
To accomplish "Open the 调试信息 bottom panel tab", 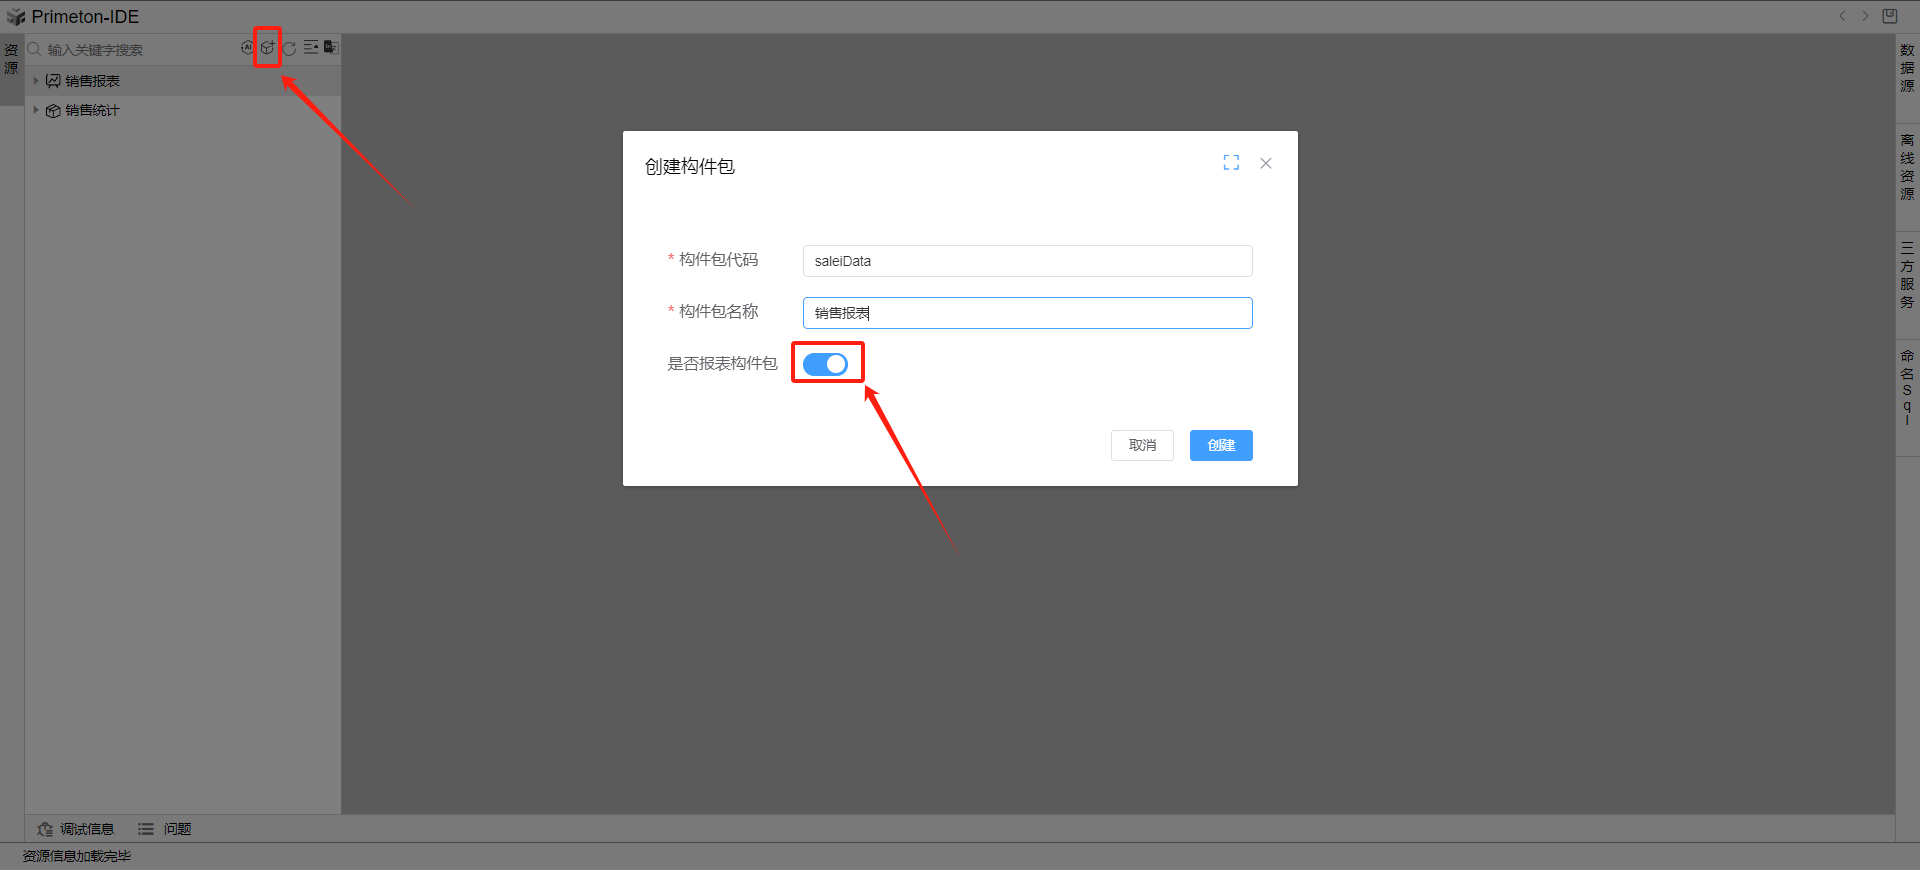I will click(x=76, y=829).
